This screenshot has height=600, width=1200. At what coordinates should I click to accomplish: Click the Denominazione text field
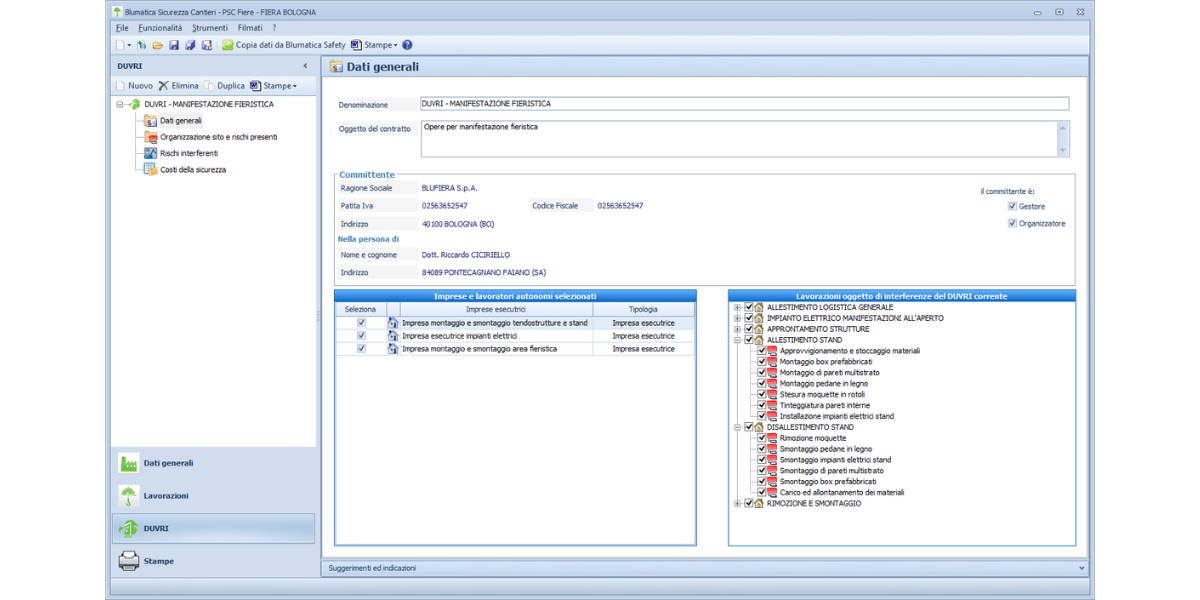click(743, 104)
